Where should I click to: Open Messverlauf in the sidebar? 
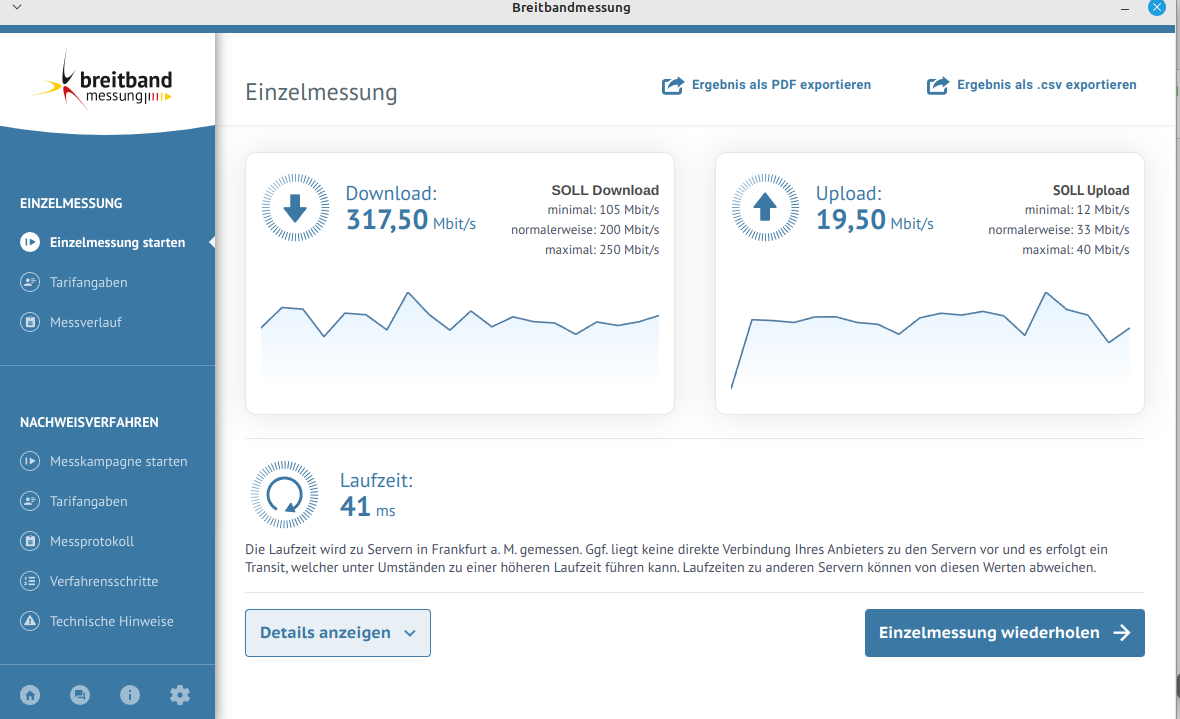point(85,322)
